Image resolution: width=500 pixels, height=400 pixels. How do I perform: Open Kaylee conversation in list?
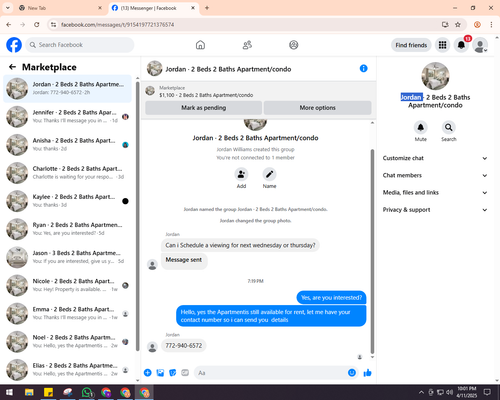(67, 201)
